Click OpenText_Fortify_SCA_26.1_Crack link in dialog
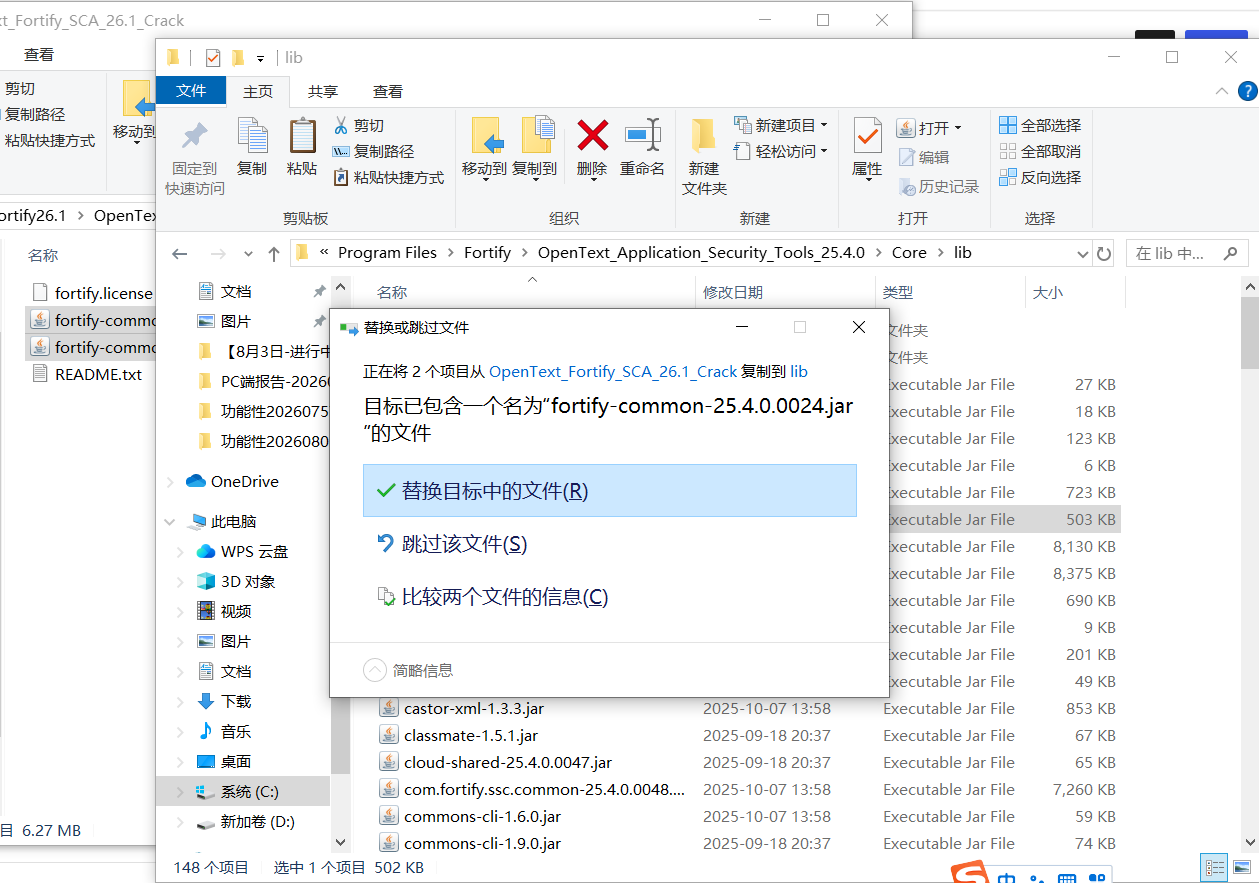The image size is (1259, 883). click(613, 371)
